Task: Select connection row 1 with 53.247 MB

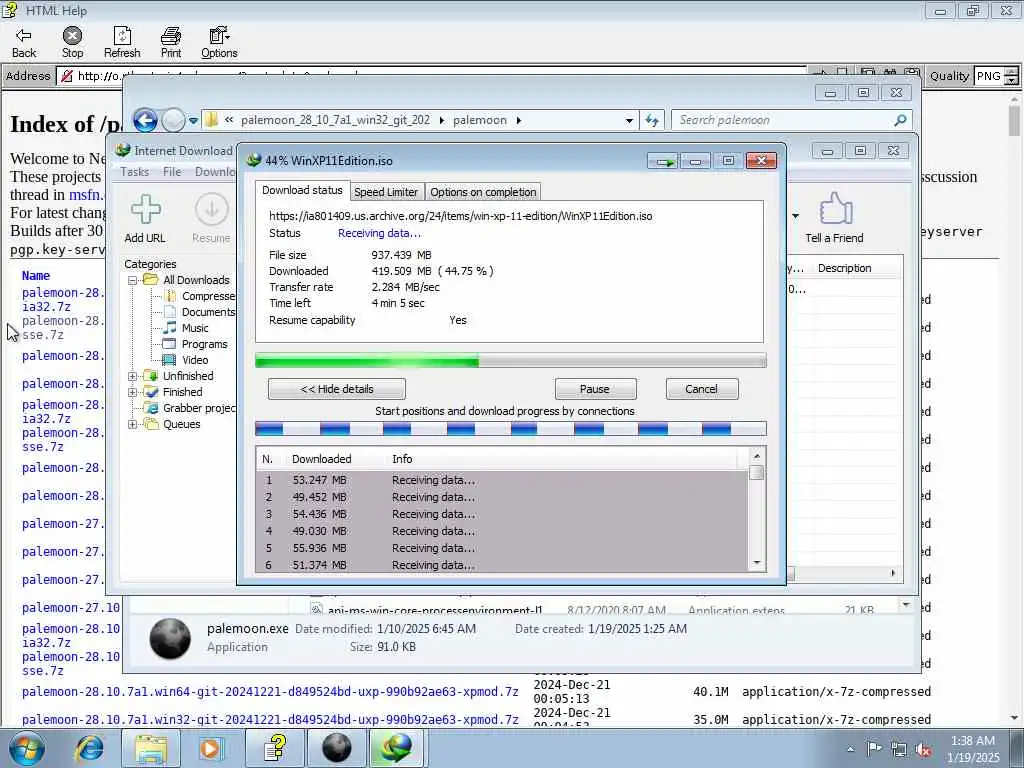Action: (502, 480)
